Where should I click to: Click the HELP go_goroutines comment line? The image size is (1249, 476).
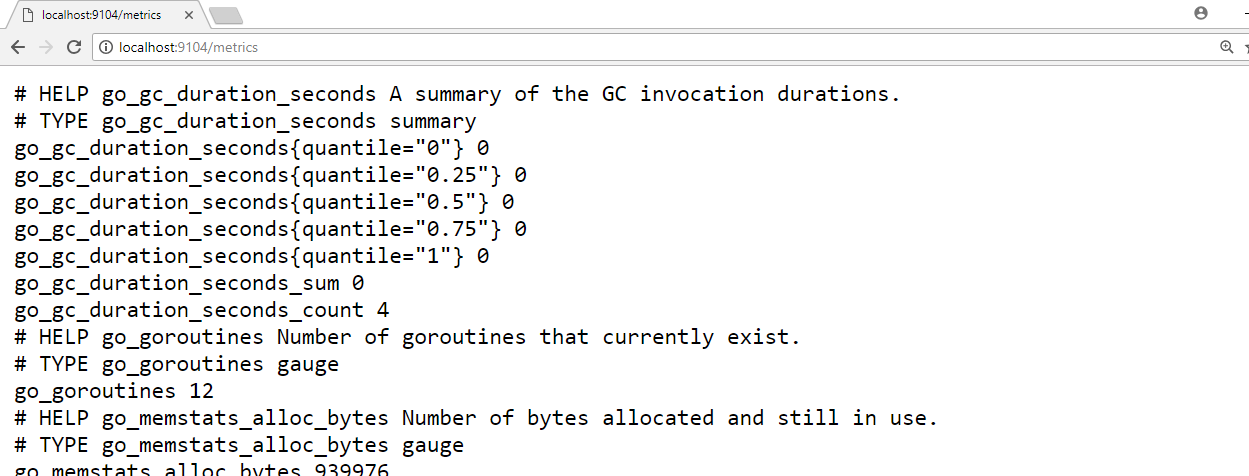point(408,337)
